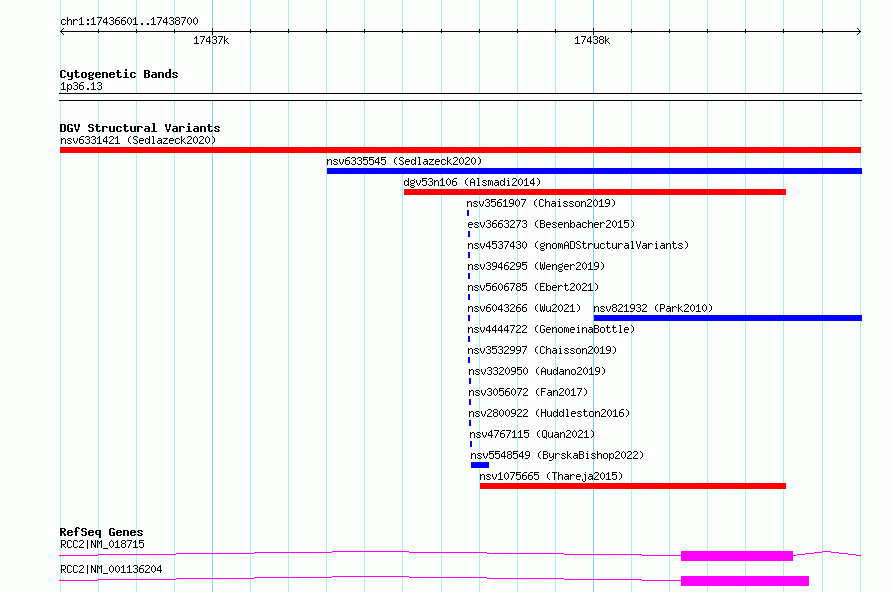890x592 pixels.
Task: Click nsv6043266 (Wu2021) label
Action: [x=524, y=308]
